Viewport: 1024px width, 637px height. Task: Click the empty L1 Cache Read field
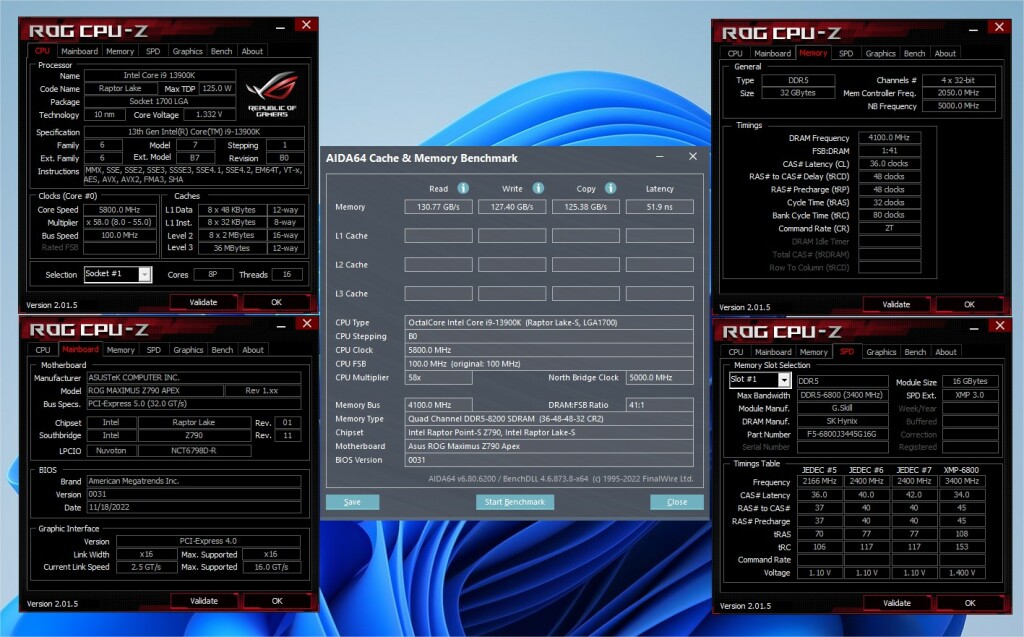click(x=438, y=235)
